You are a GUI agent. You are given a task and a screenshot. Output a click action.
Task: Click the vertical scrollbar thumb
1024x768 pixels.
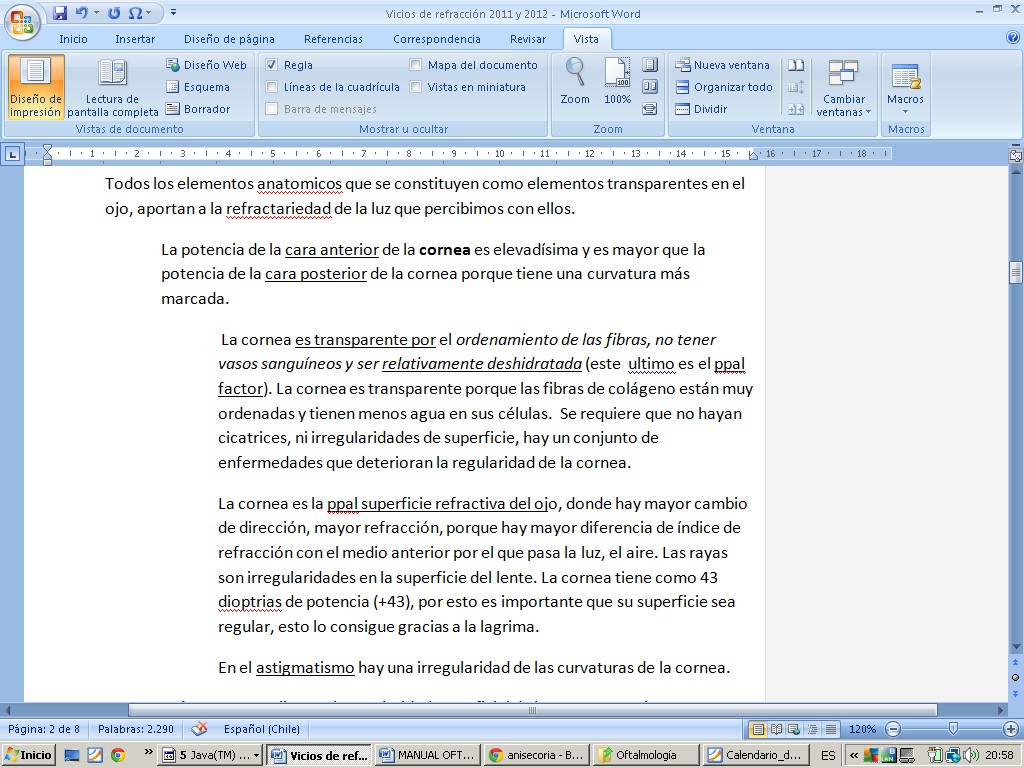[1016, 272]
